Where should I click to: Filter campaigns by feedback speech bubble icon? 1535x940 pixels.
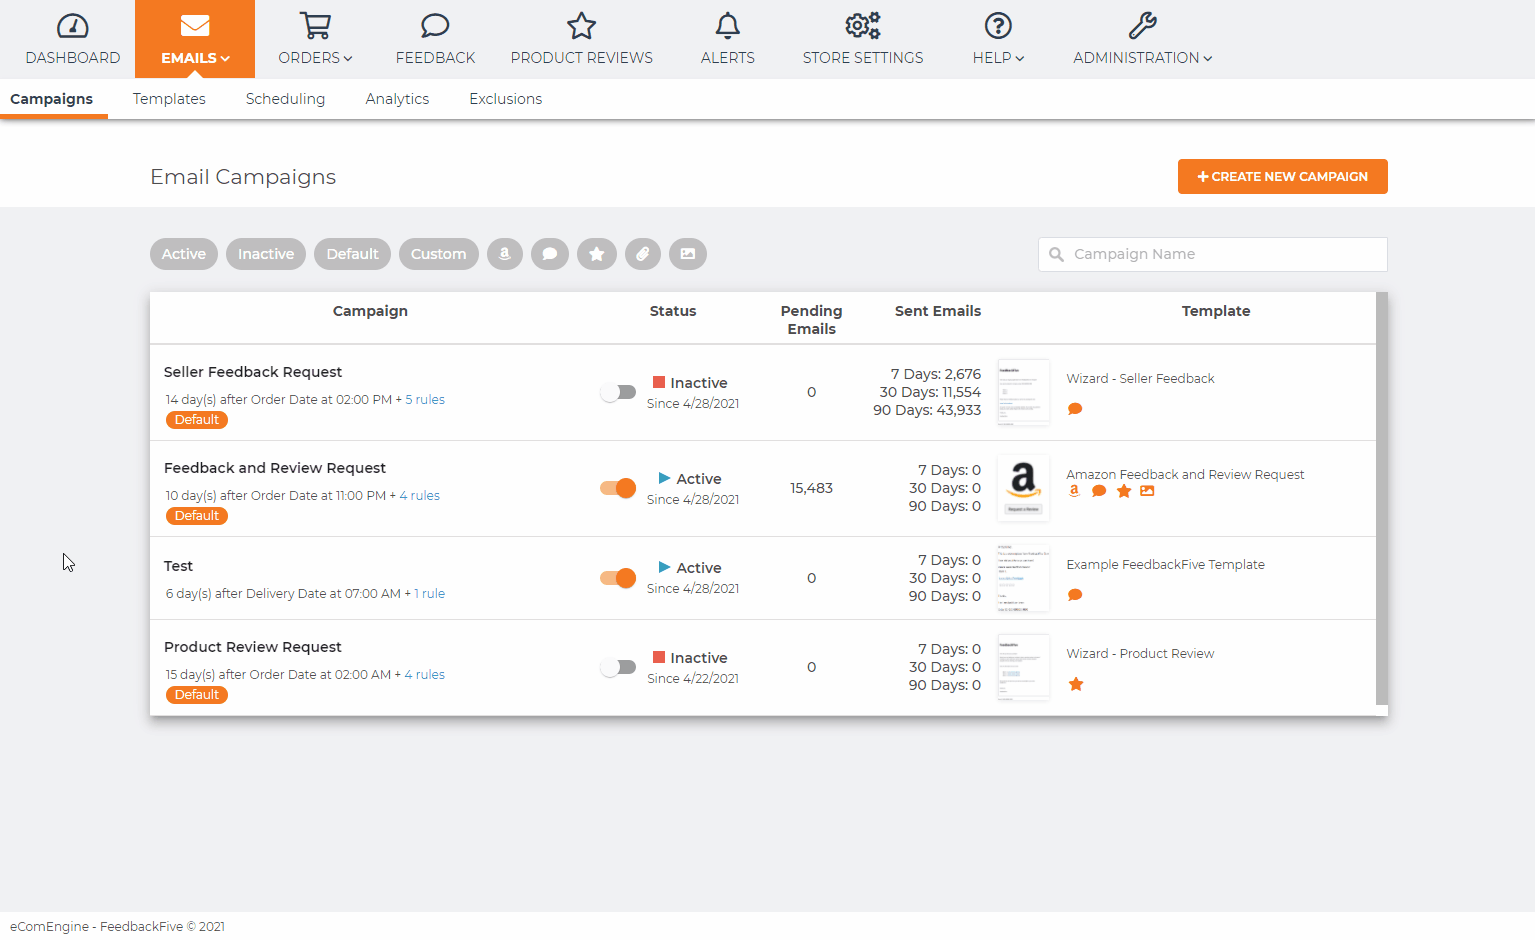coord(550,254)
